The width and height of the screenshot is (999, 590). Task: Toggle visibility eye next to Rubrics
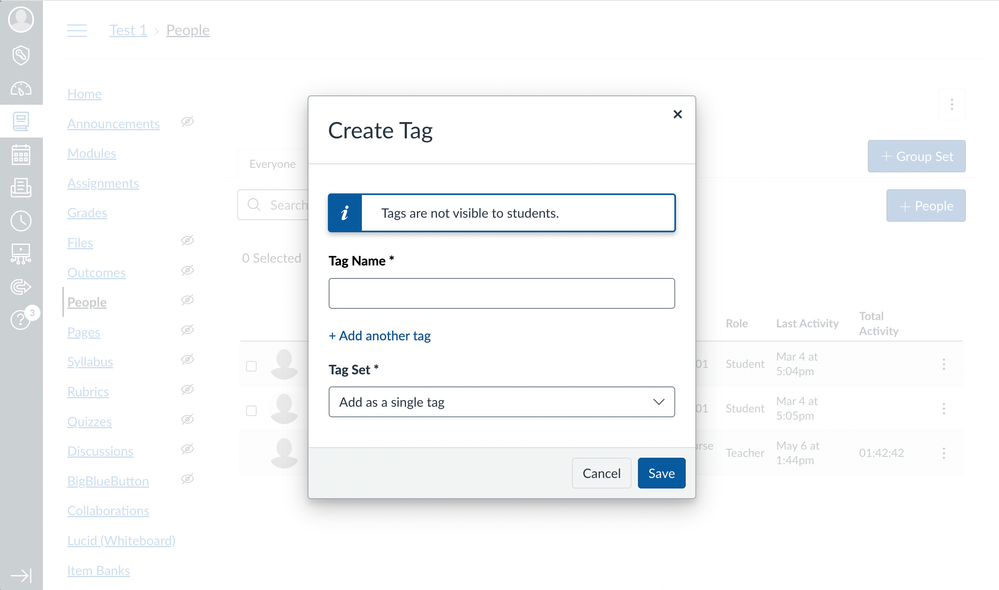pyautogui.click(x=187, y=390)
